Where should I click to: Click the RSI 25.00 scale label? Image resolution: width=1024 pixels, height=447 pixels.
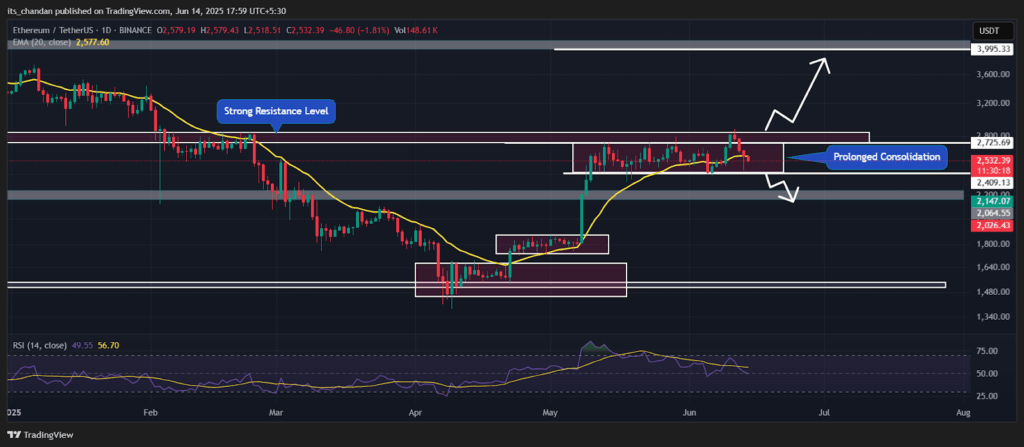(989, 396)
